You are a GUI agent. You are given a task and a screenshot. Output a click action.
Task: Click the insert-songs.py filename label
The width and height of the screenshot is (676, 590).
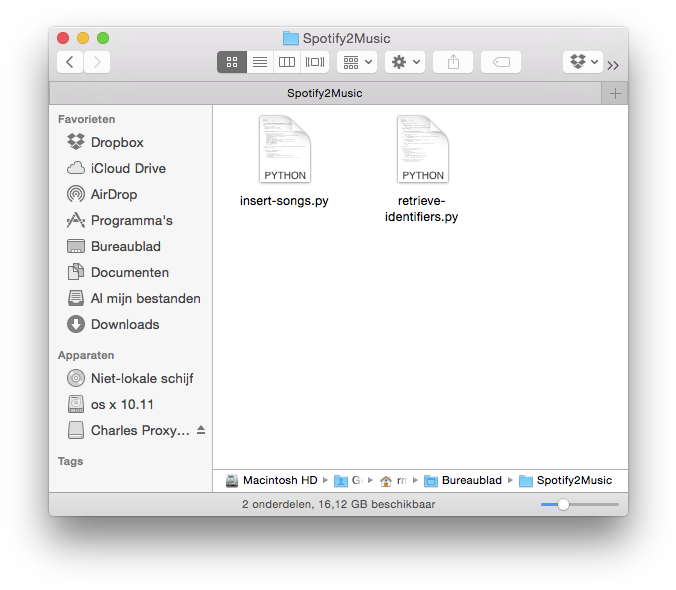click(284, 201)
